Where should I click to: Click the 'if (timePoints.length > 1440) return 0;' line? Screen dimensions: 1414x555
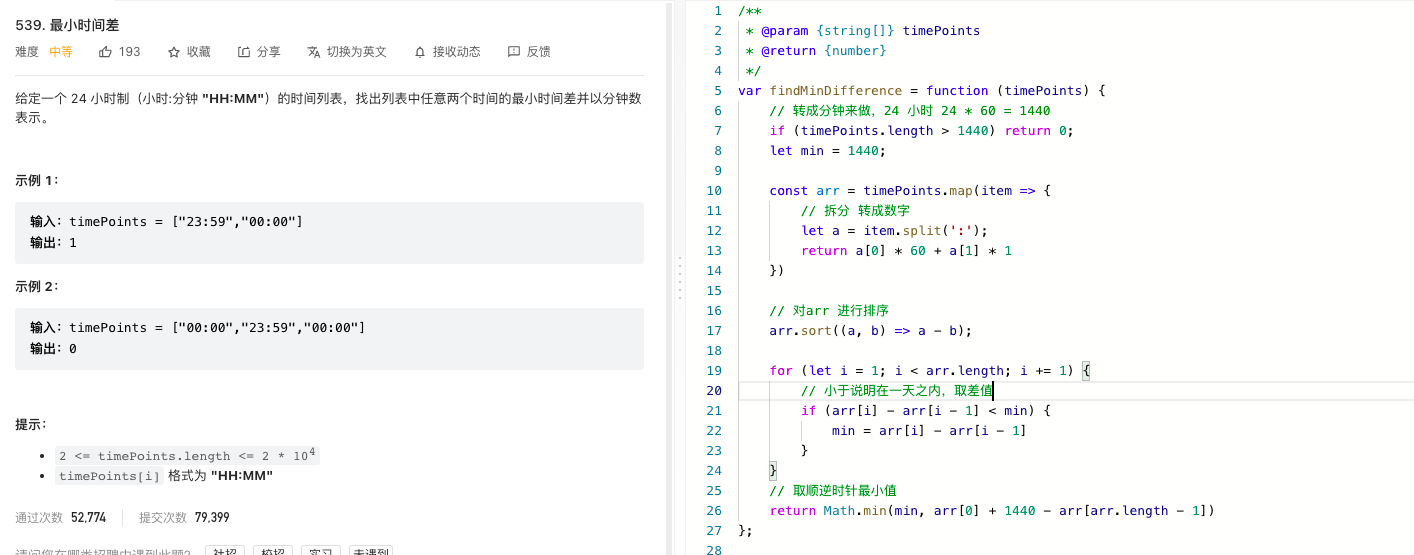click(921, 130)
